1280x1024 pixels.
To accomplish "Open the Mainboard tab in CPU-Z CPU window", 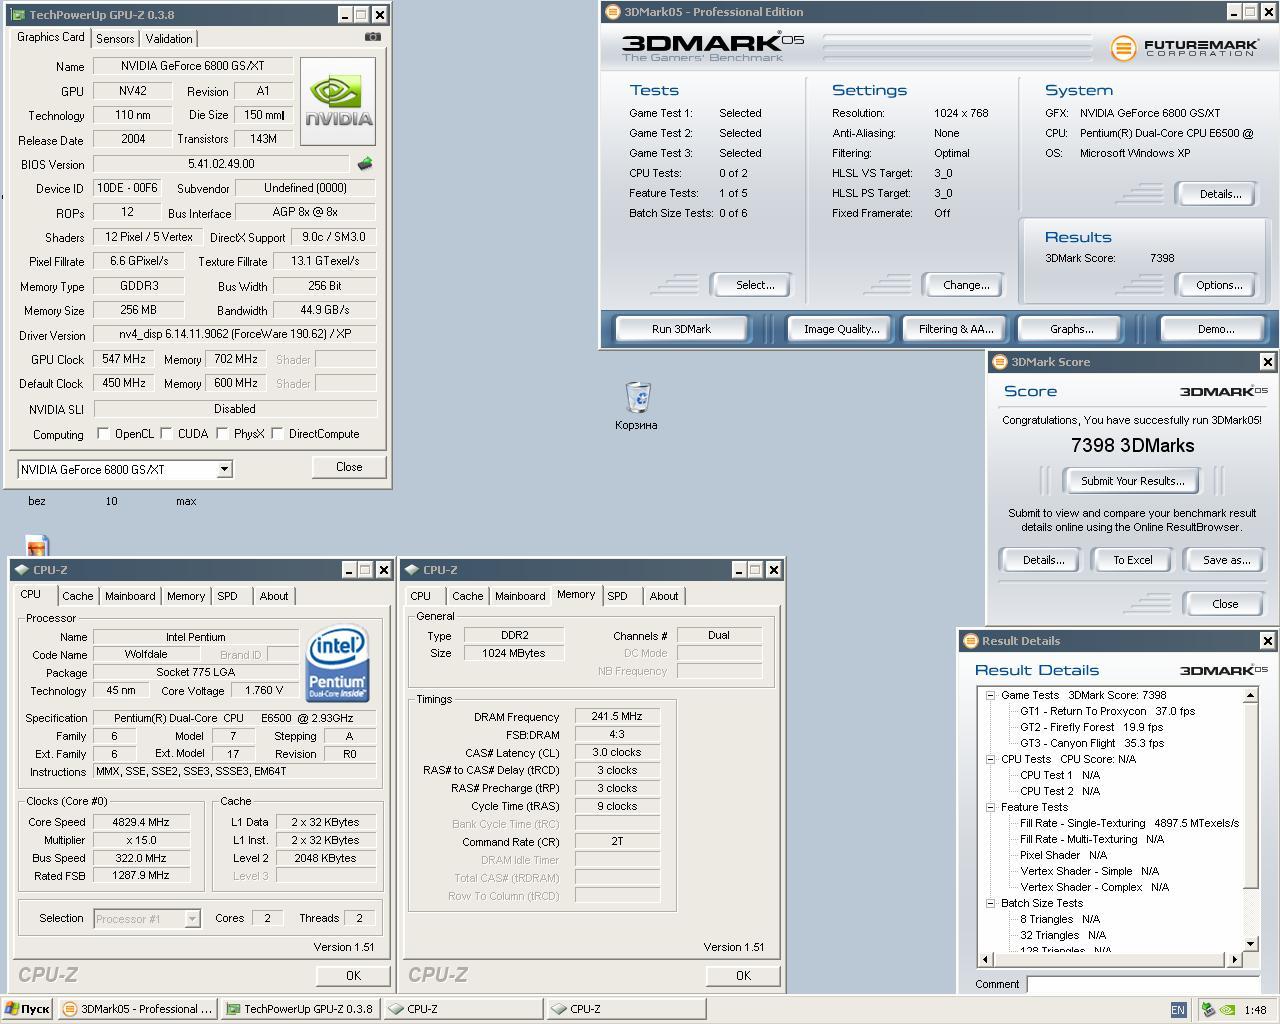I will coord(130,596).
